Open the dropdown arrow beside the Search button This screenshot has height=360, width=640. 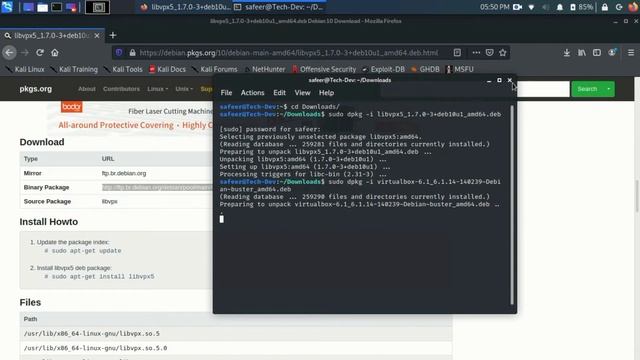coord(609,89)
